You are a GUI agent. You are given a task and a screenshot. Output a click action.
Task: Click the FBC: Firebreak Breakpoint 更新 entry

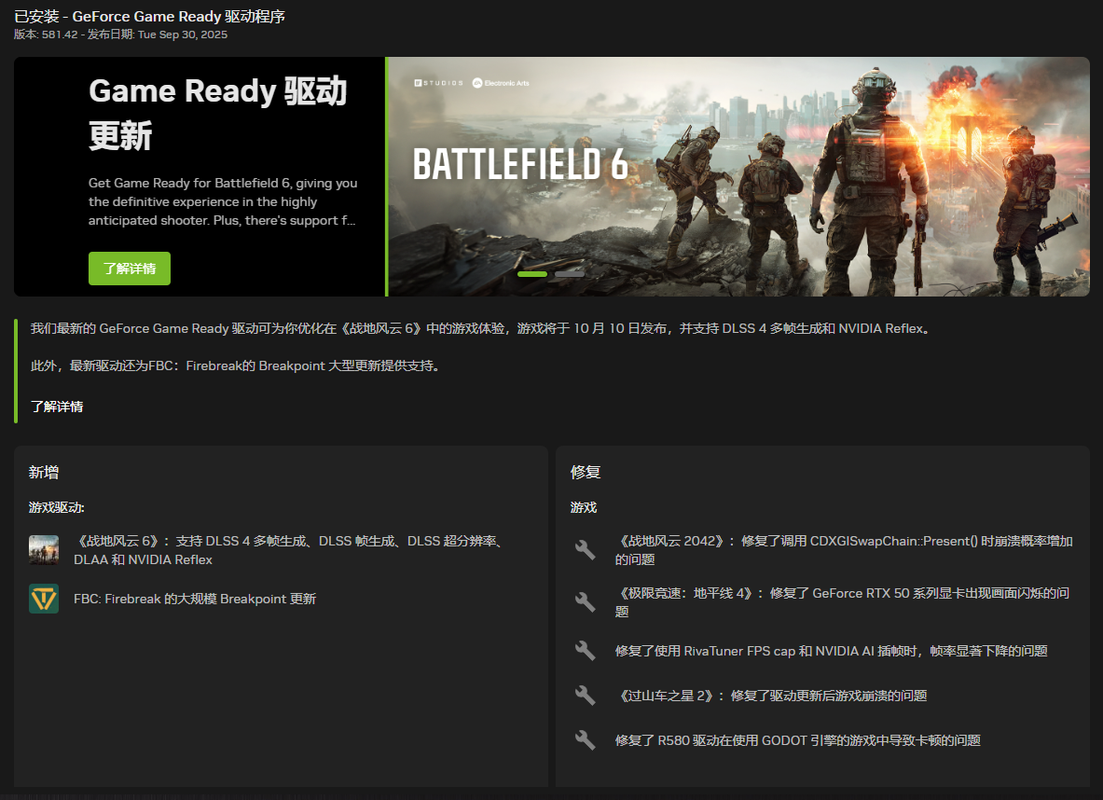195,599
